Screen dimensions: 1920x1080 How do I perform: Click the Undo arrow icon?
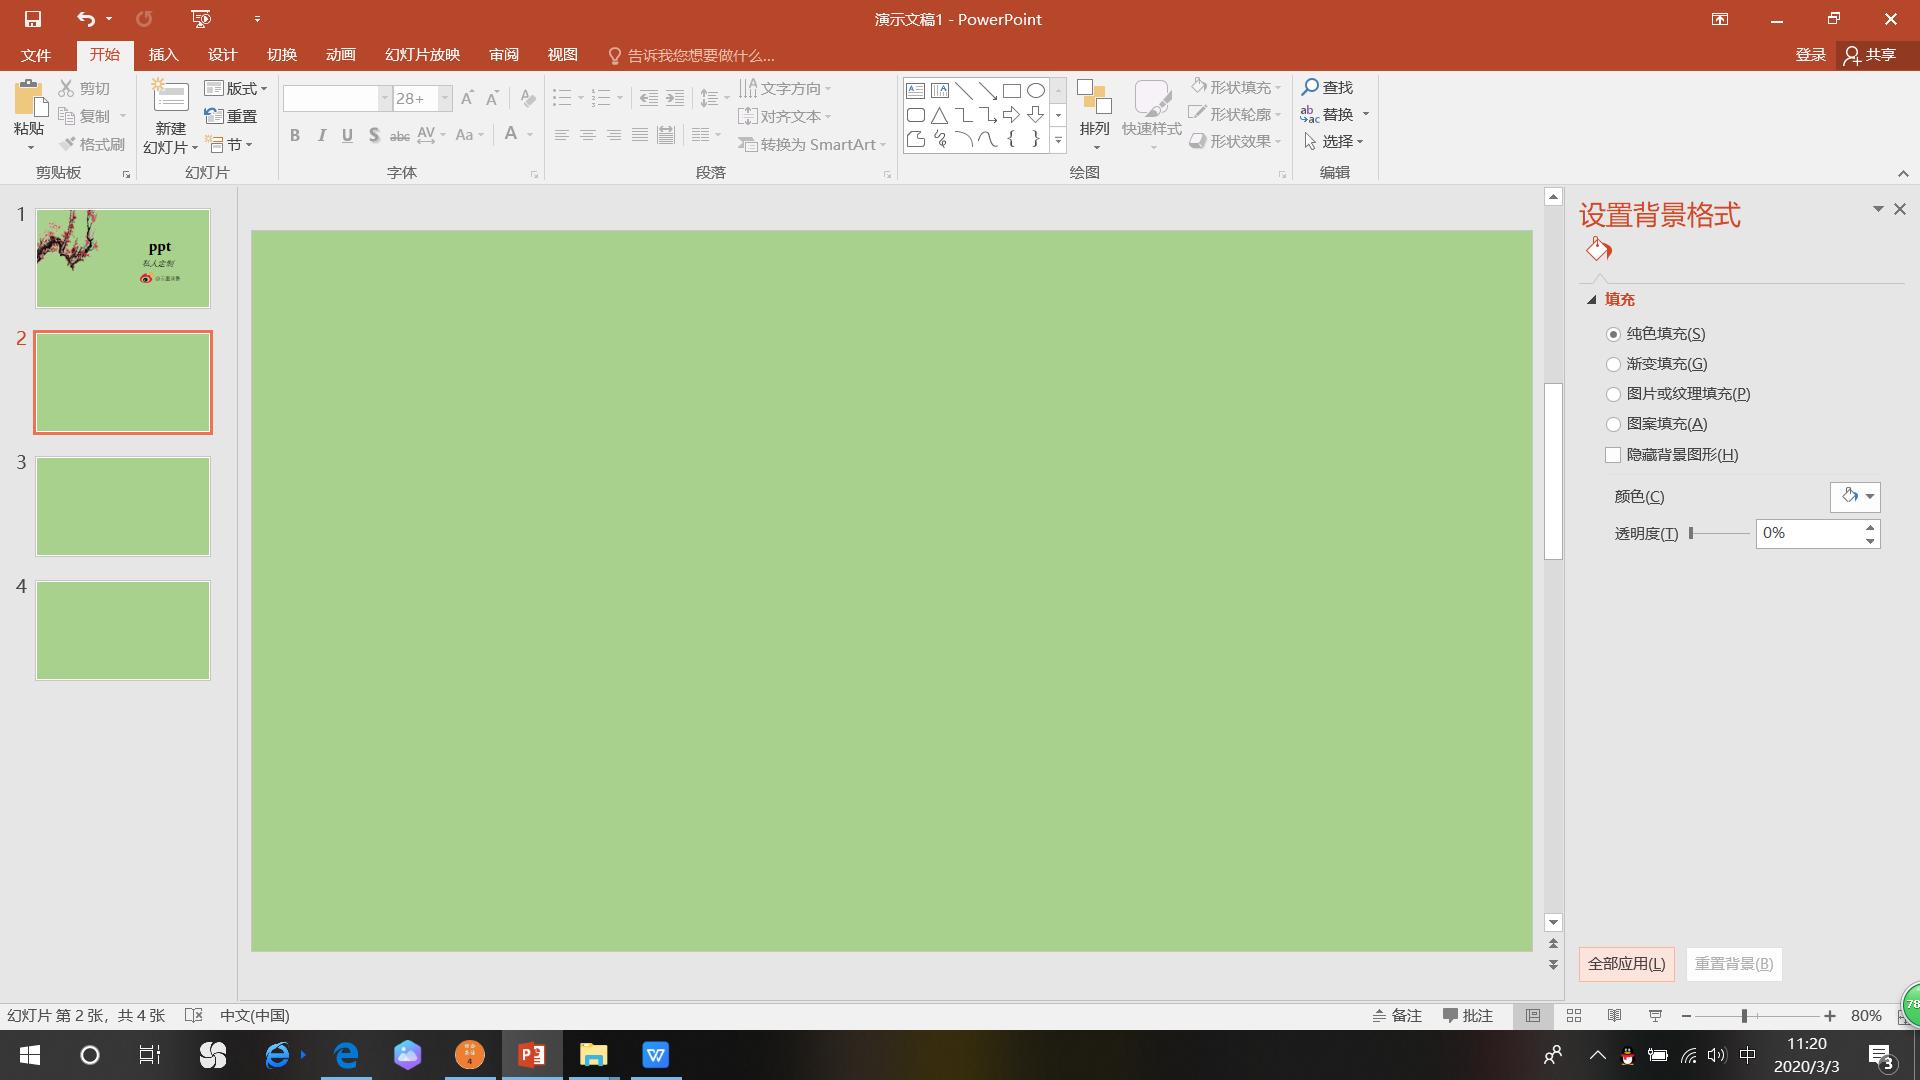point(86,19)
